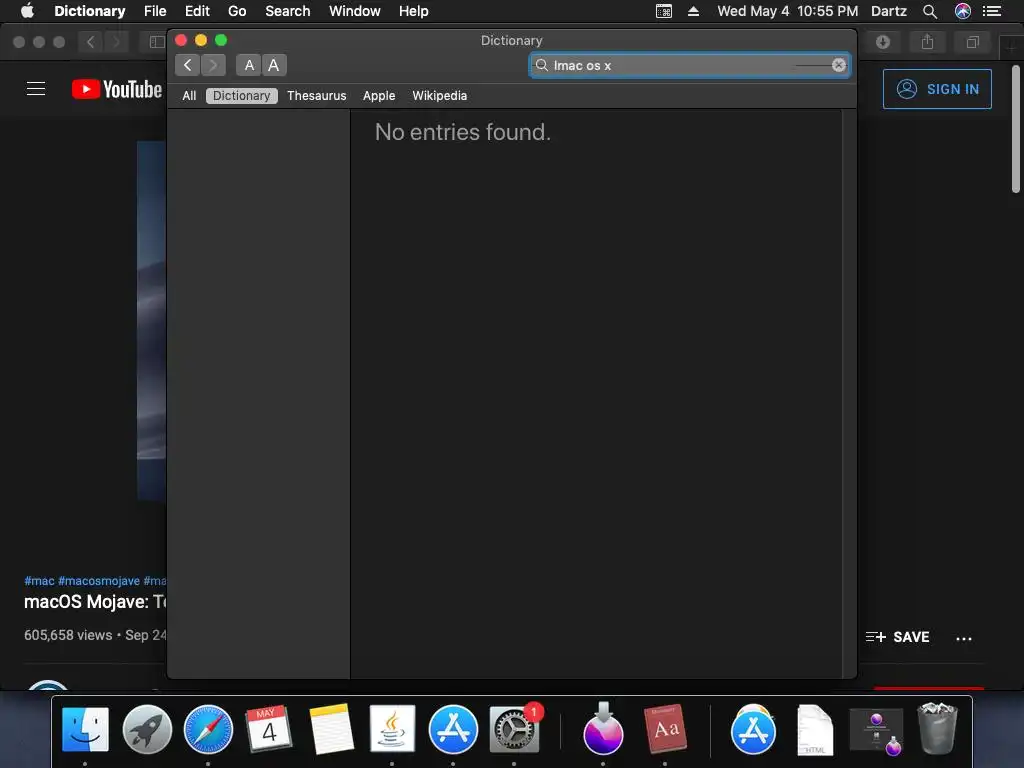Open Siri from the menu bar
Viewport: 1024px width, 768px height.
click(963, 11)
